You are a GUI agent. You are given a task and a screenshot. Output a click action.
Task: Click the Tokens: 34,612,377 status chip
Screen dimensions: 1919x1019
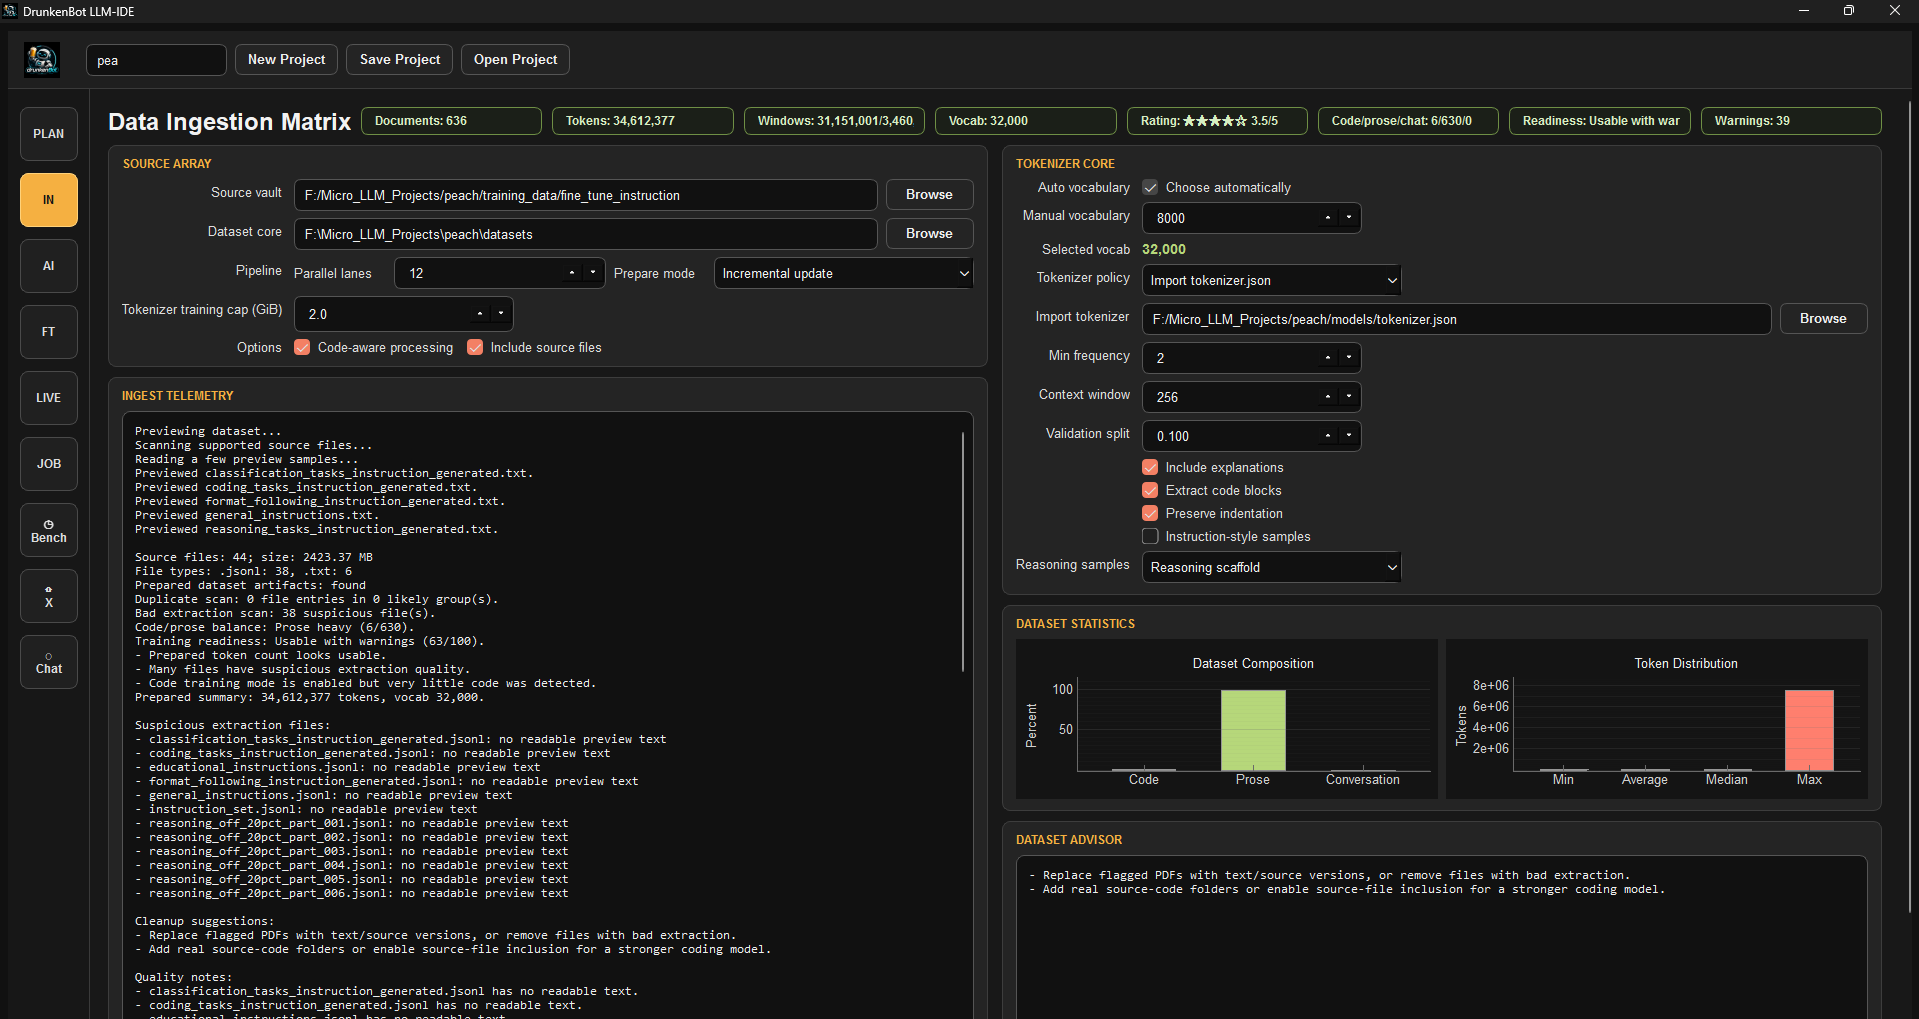pos(643,121)
